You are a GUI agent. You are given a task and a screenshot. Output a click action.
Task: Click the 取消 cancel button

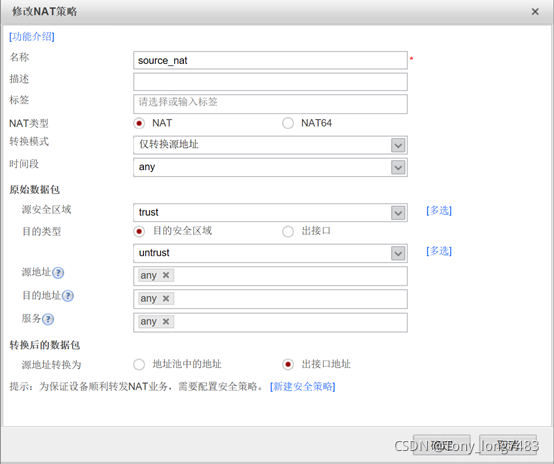[x=508, y=445]
